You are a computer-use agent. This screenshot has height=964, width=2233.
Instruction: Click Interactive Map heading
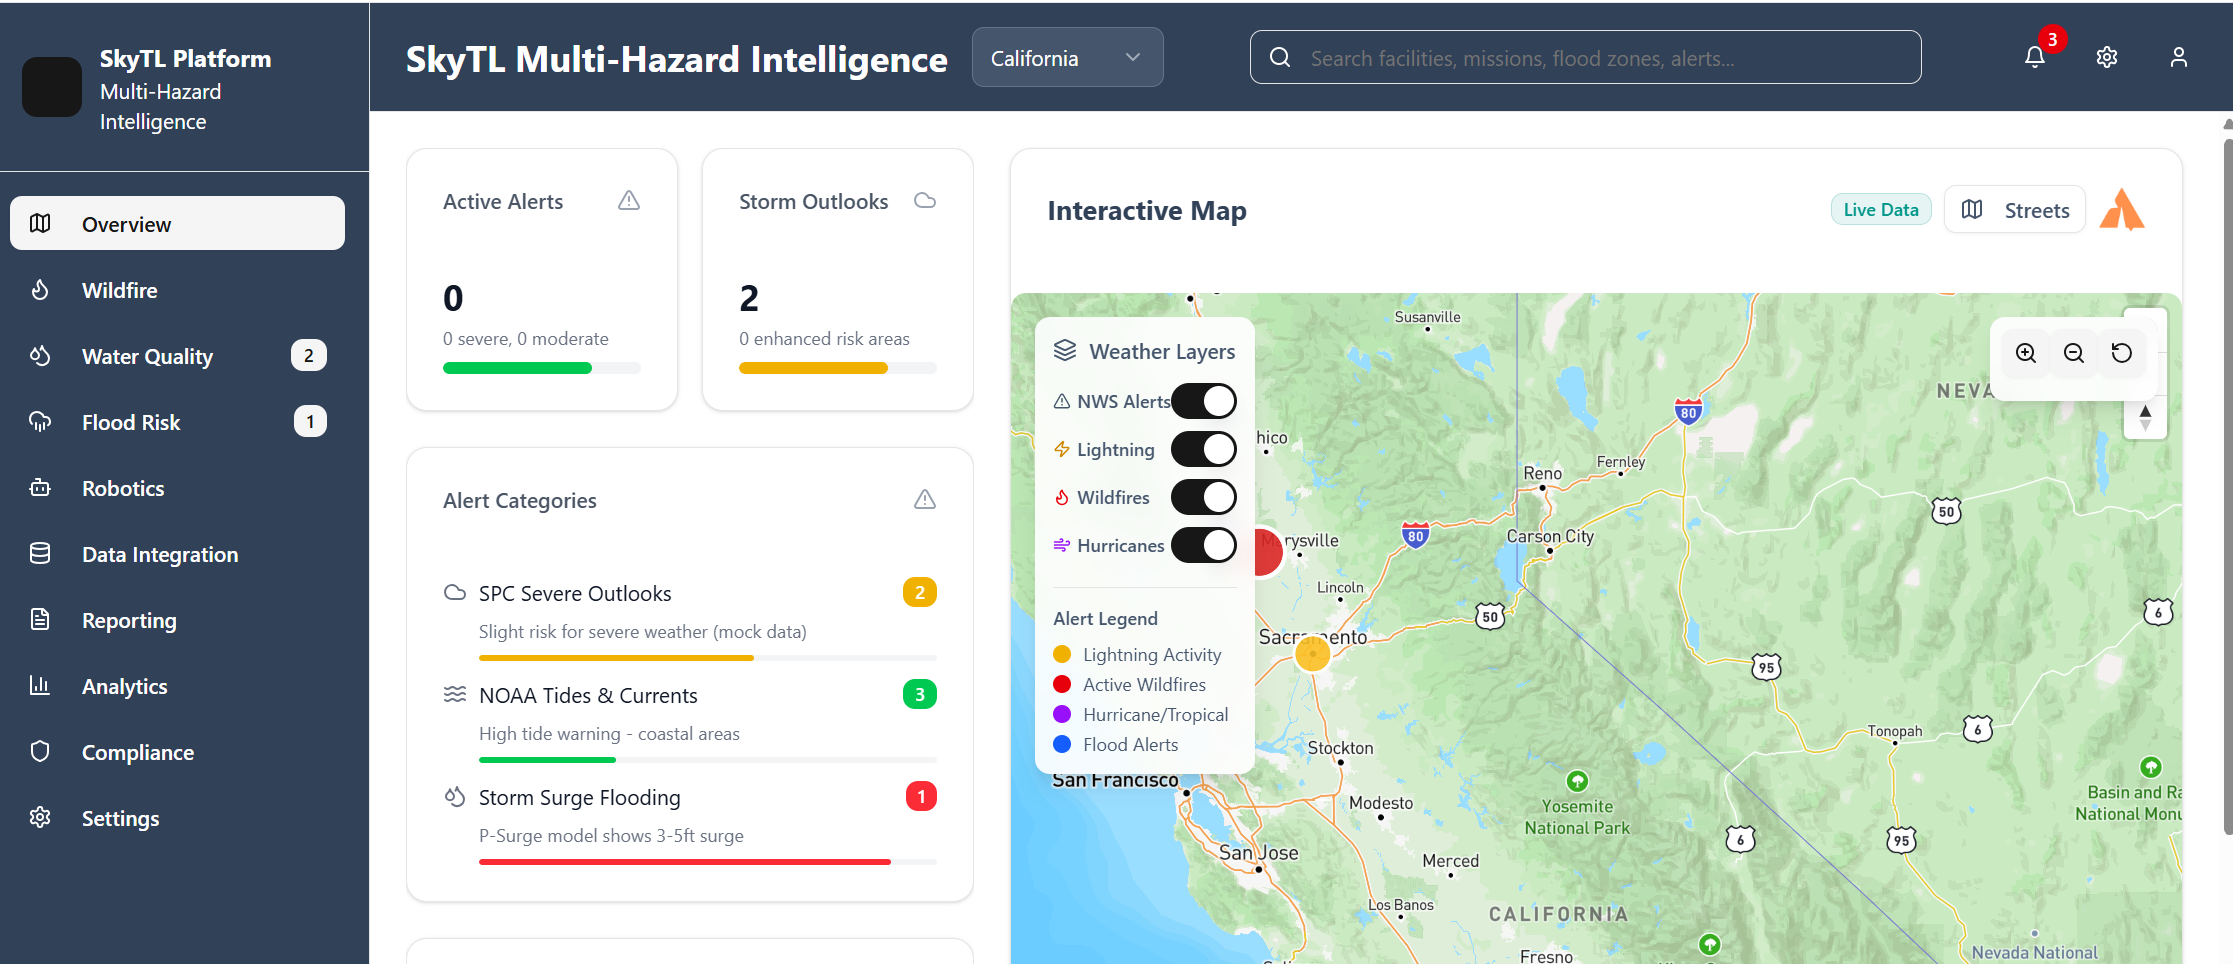pyautogui.click(x=1147, y=210)
